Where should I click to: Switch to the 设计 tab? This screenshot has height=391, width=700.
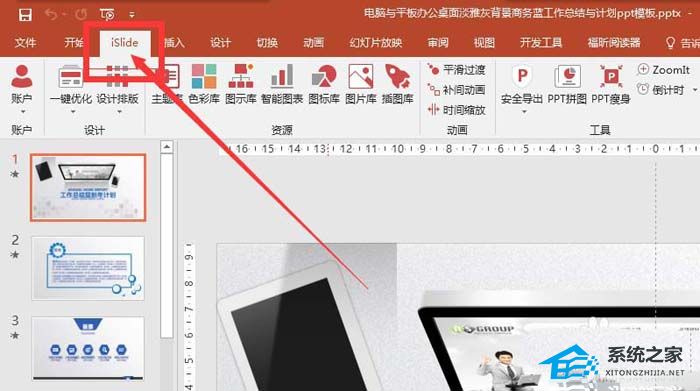[x=221, y=42]
